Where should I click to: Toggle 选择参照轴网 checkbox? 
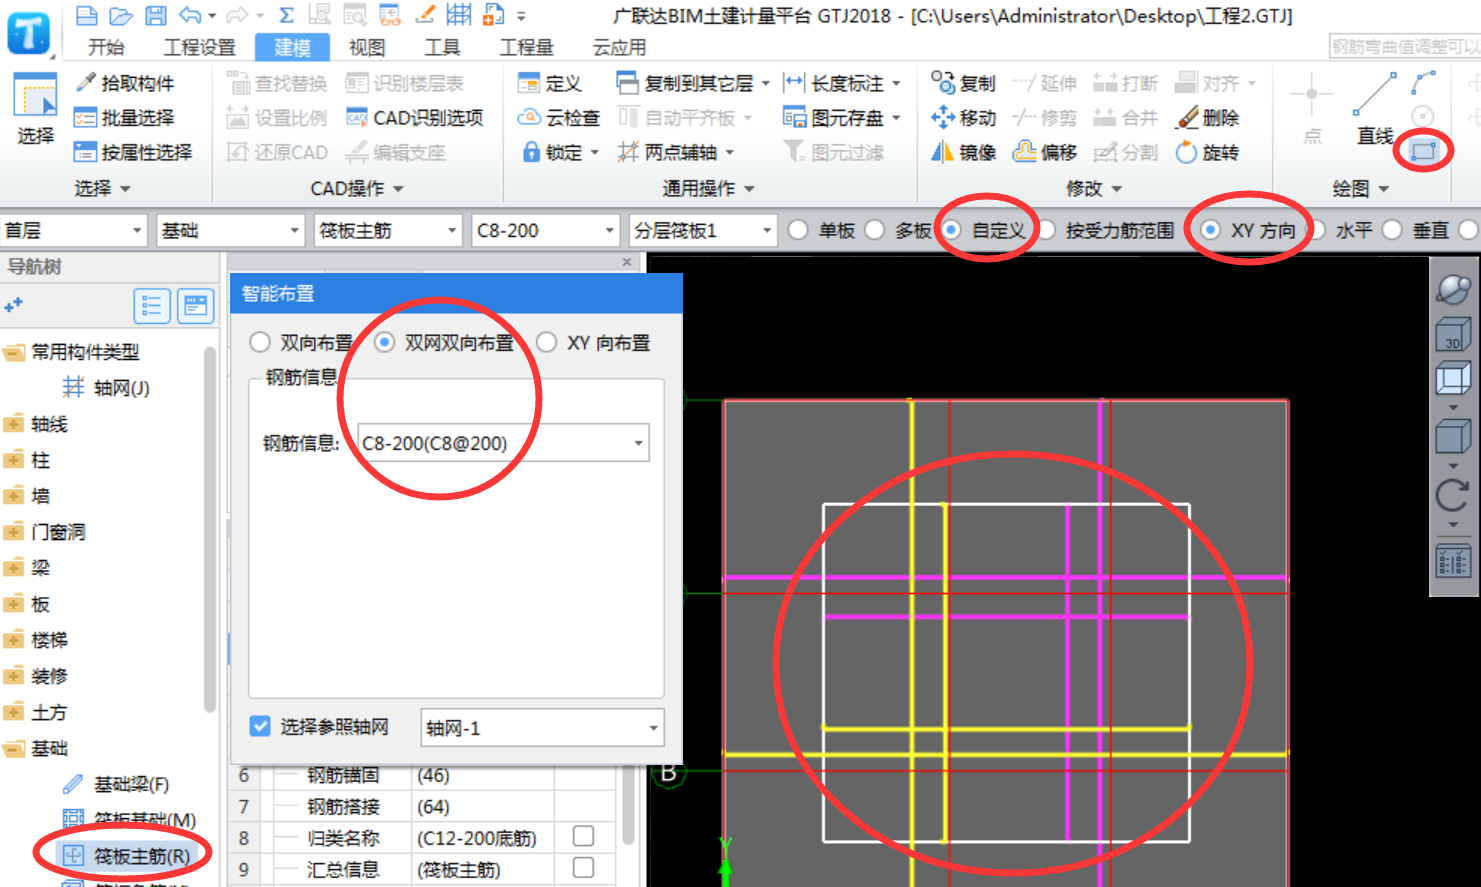pos(260,727)
